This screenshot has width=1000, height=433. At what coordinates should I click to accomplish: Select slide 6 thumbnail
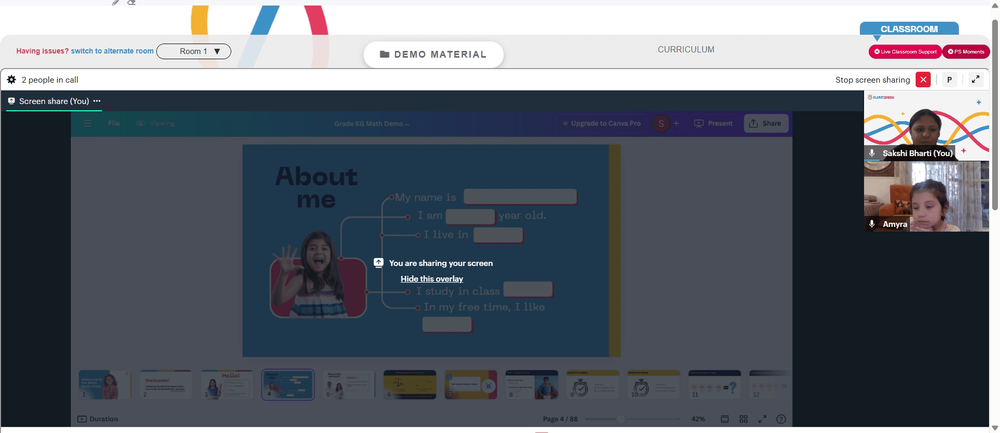[x=409, y=385]
